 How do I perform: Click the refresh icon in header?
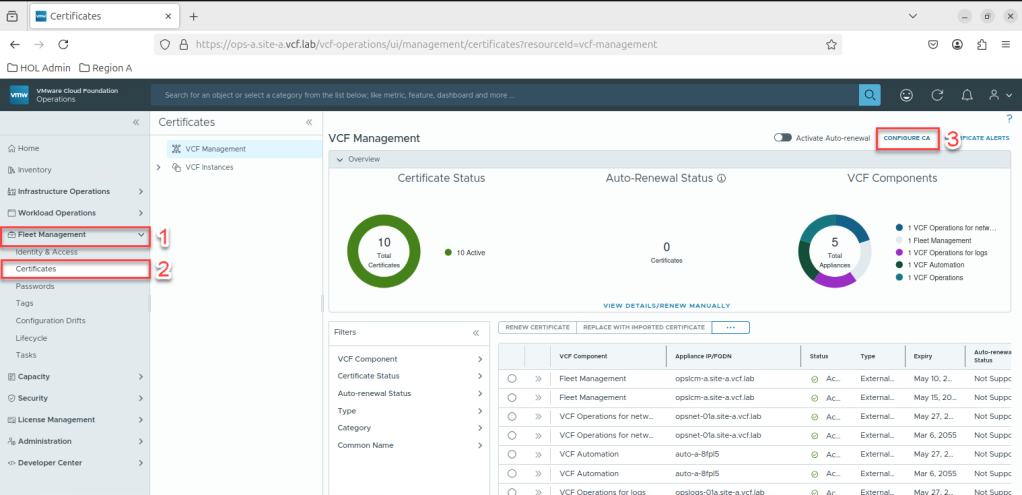(937, 95)
